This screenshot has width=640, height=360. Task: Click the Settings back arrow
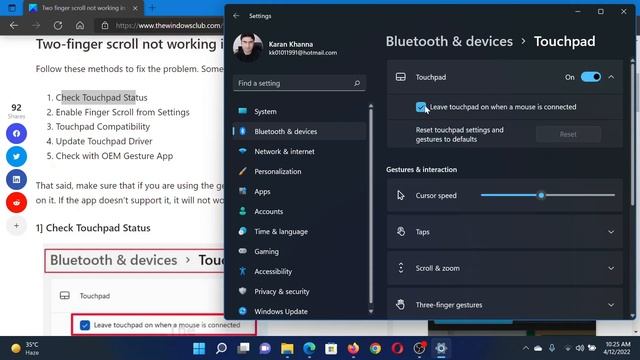coord(236,16)
